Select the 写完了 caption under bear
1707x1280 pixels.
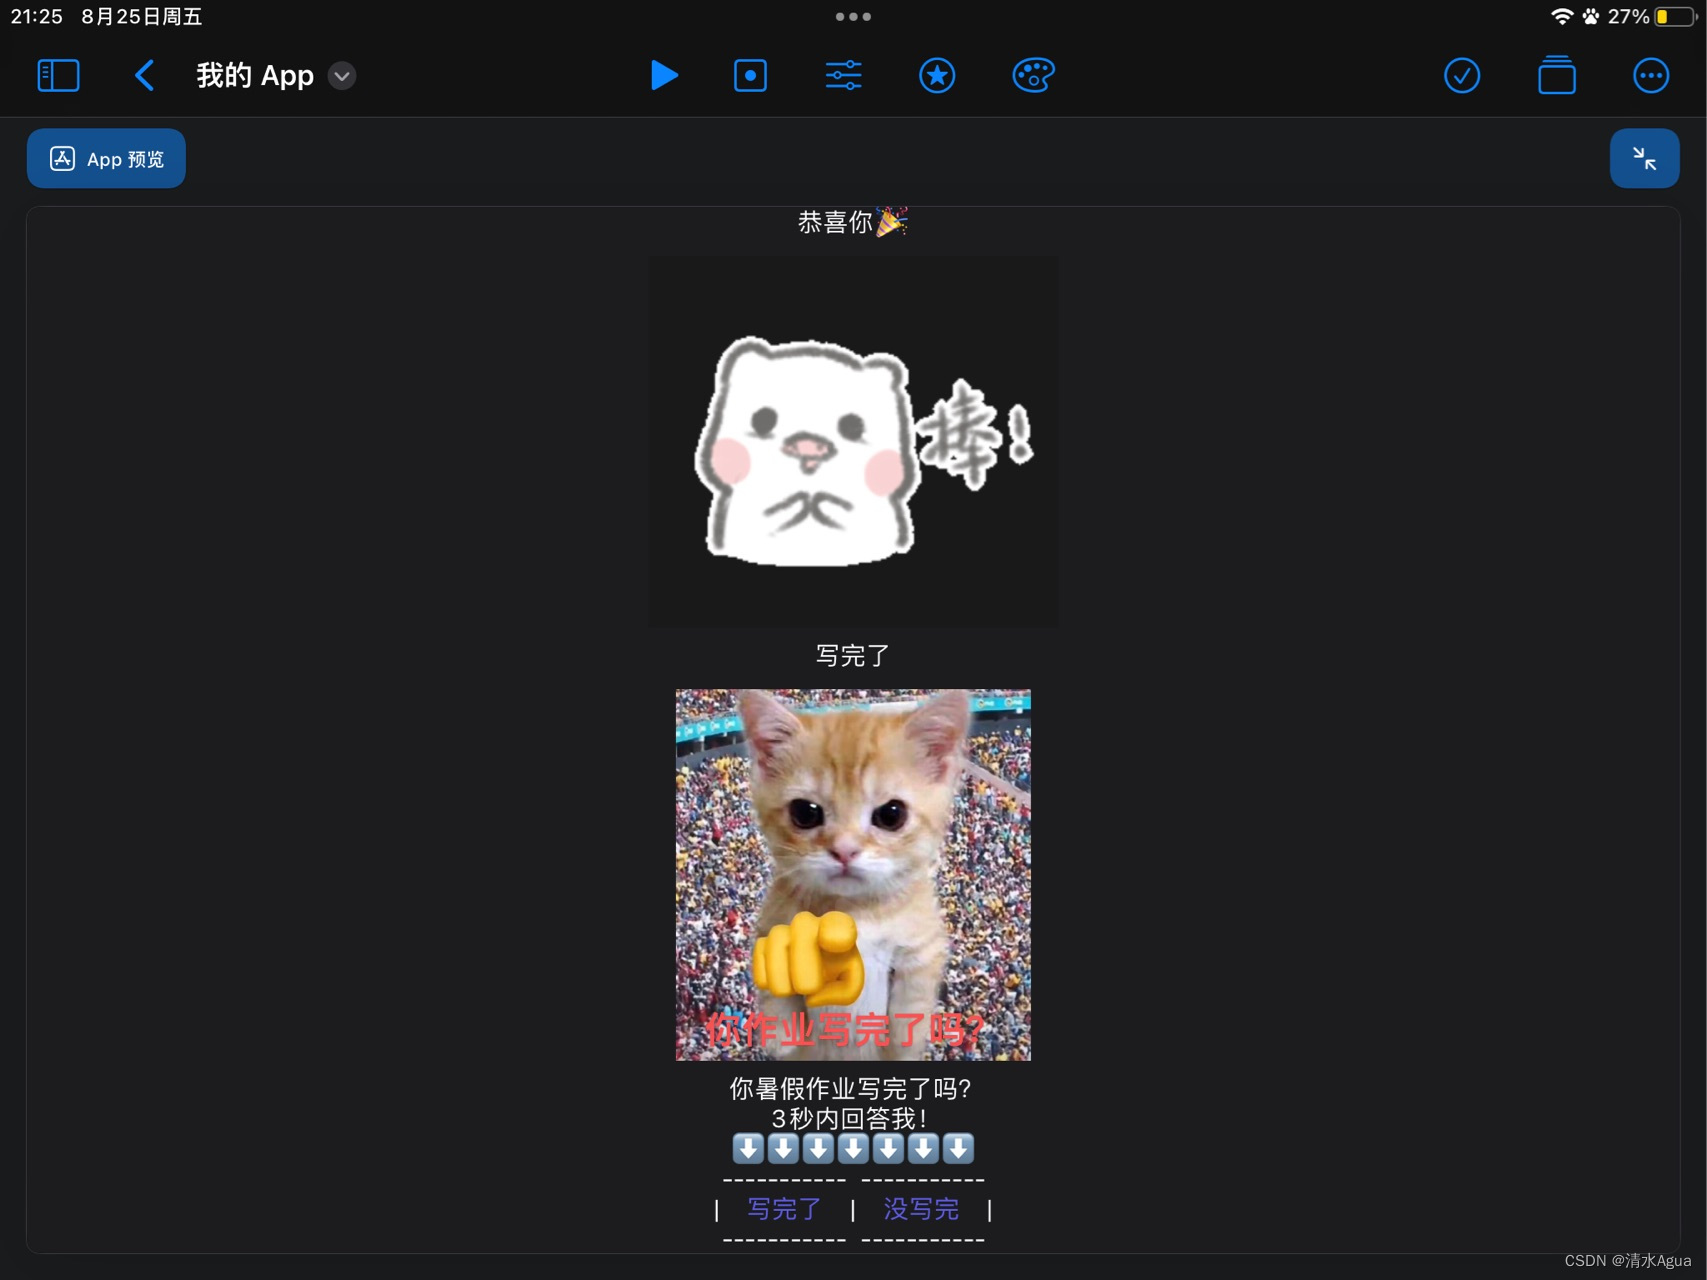click(852, 655)
